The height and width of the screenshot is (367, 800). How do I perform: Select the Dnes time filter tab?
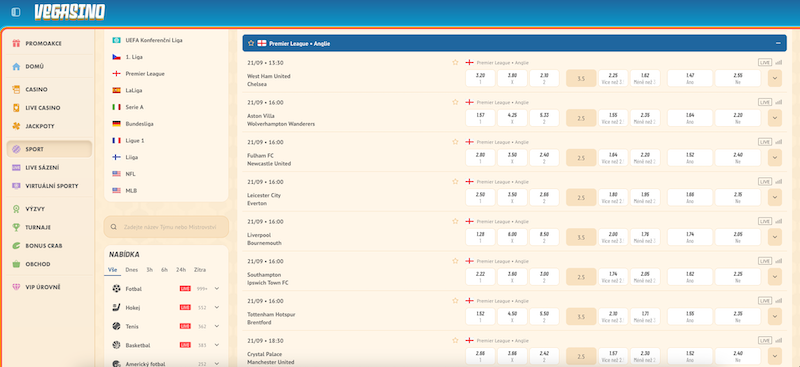pyautogui.click(x=132, y=270)
